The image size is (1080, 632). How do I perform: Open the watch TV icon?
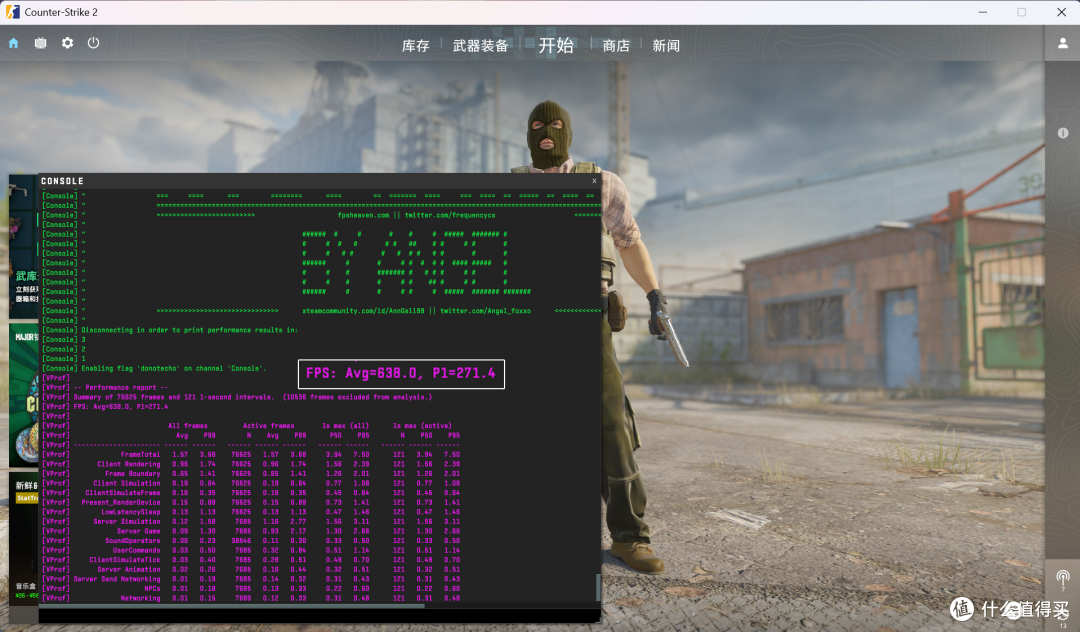tap(41, 43)
